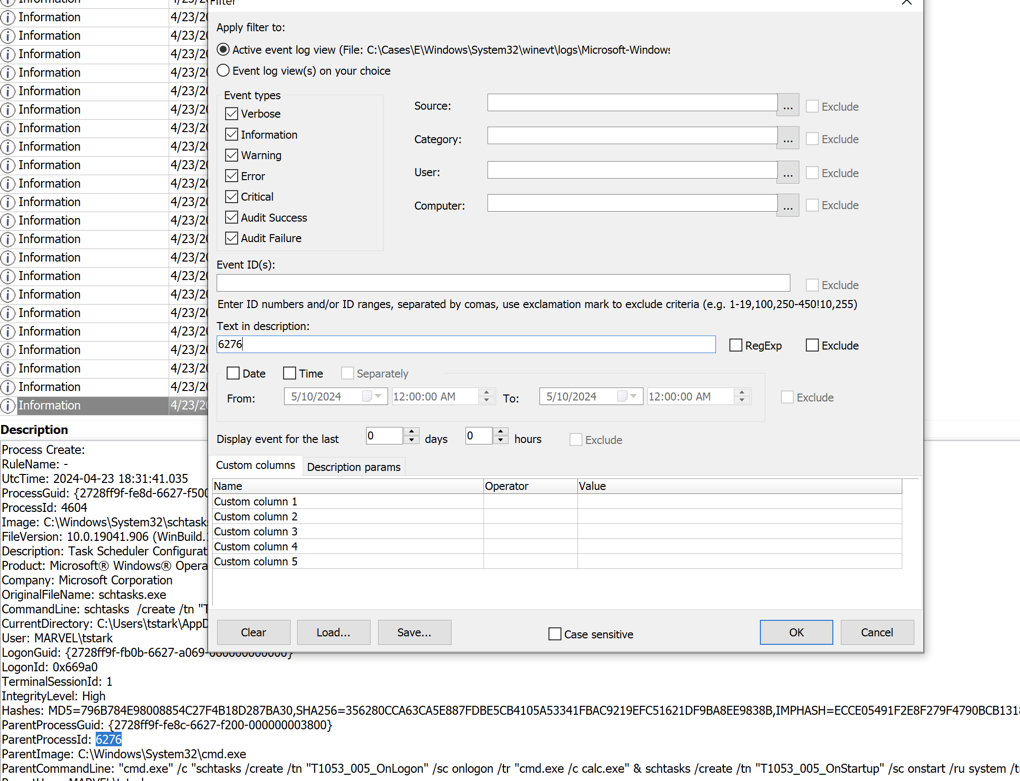The width and height of the screenshot is (1020, 781).
Task: Uncheck Audit Success event type
Action: click(x=232, y=217)
